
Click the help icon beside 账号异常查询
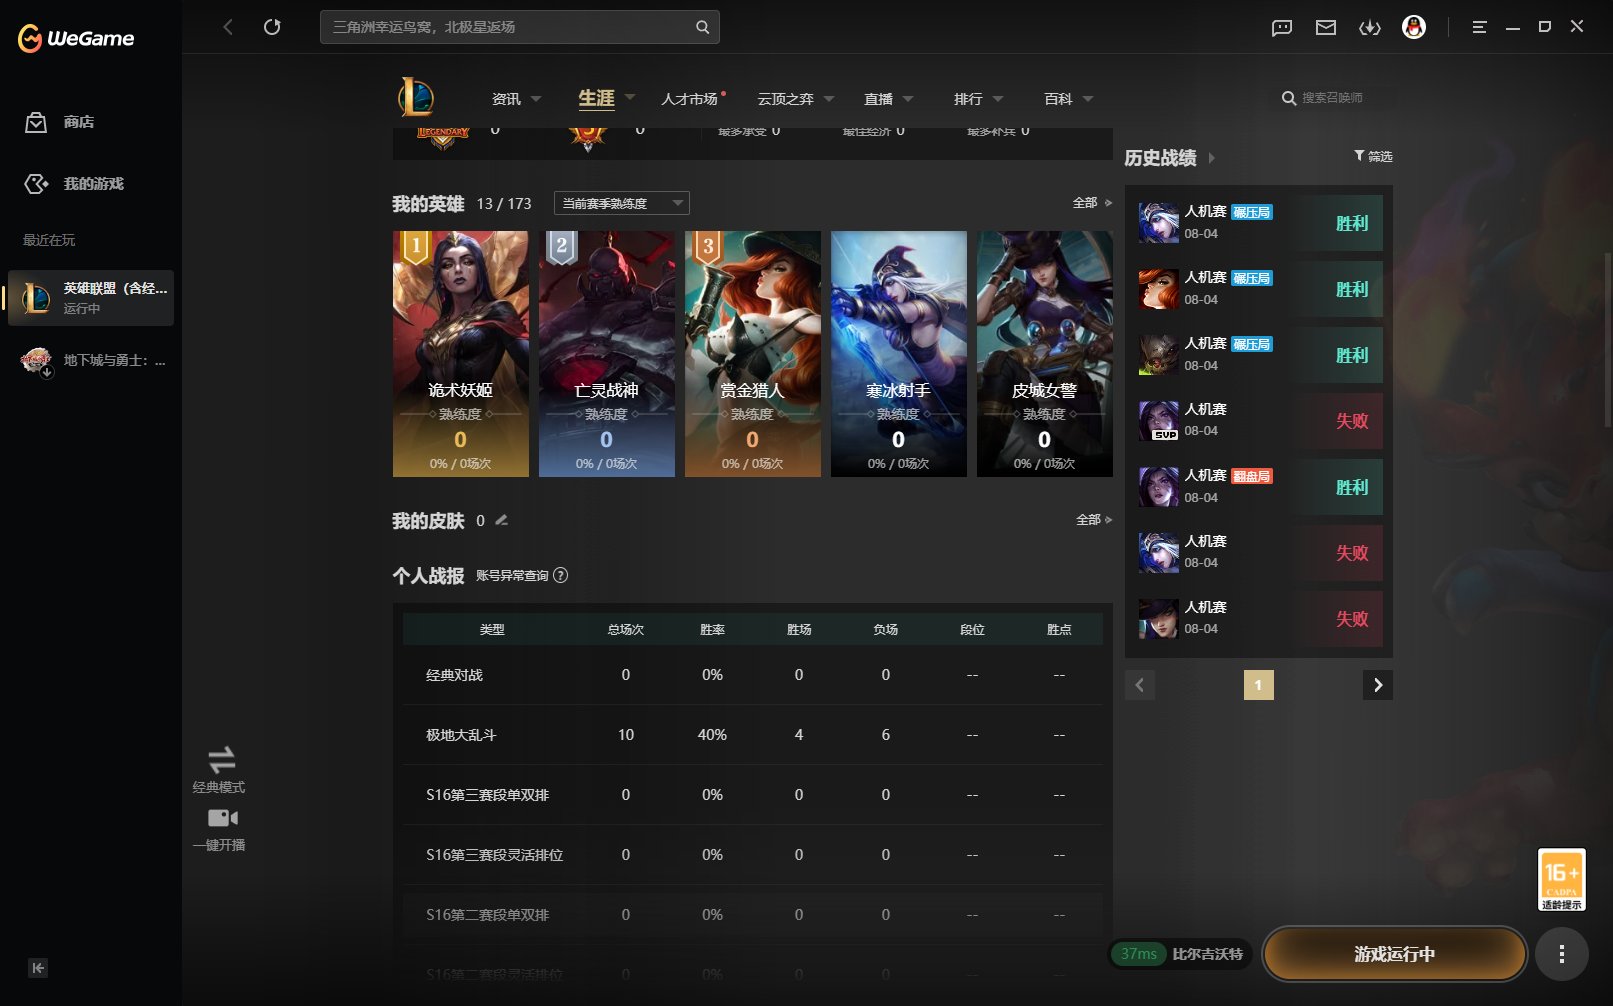tap(561, 575)
